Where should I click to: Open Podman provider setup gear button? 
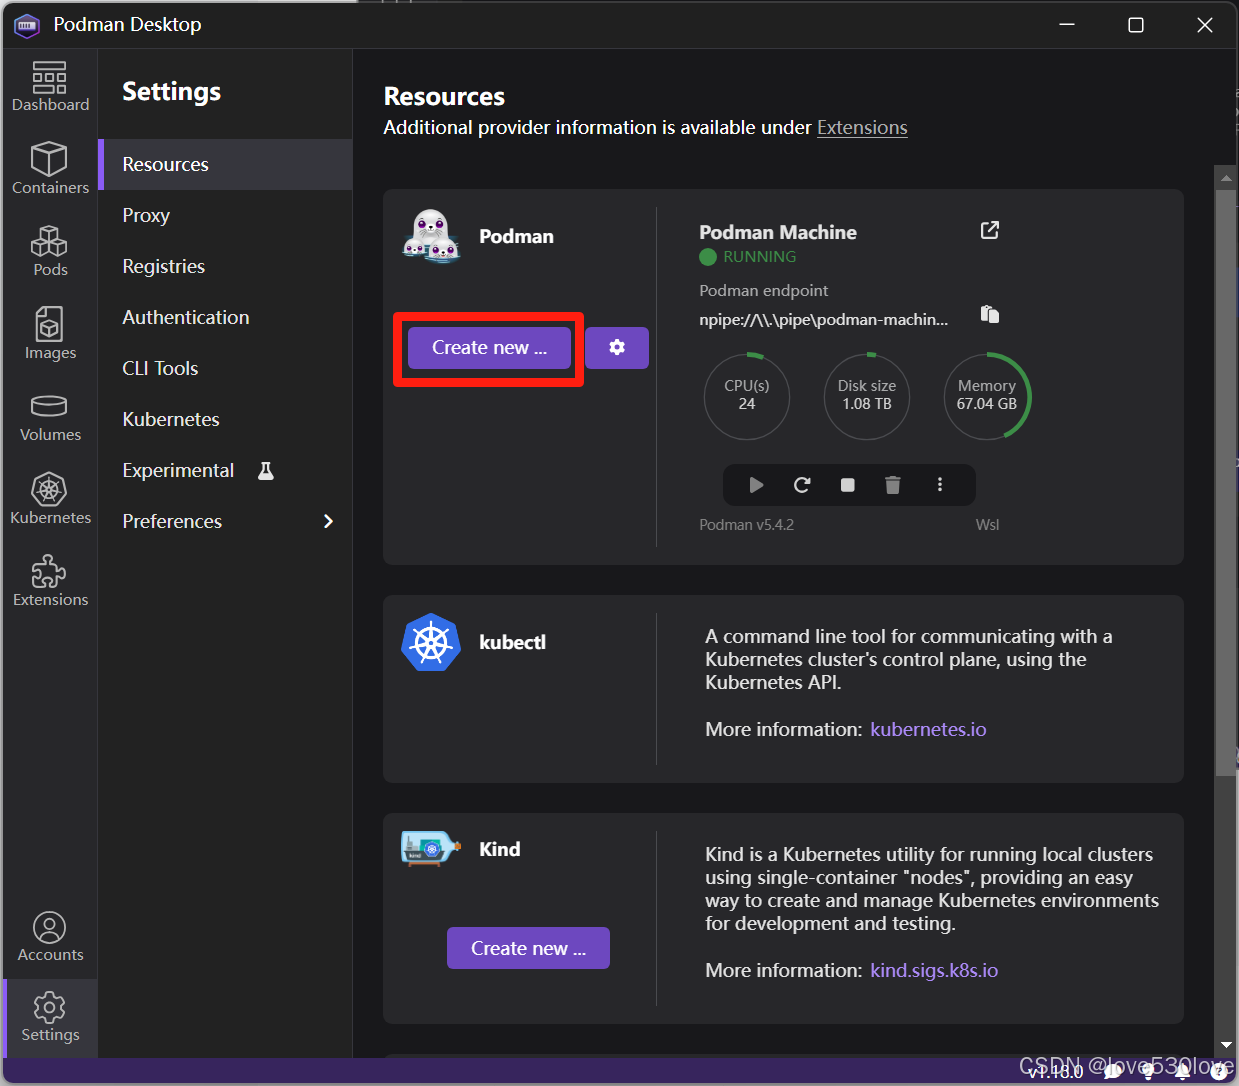pos(617,348)
